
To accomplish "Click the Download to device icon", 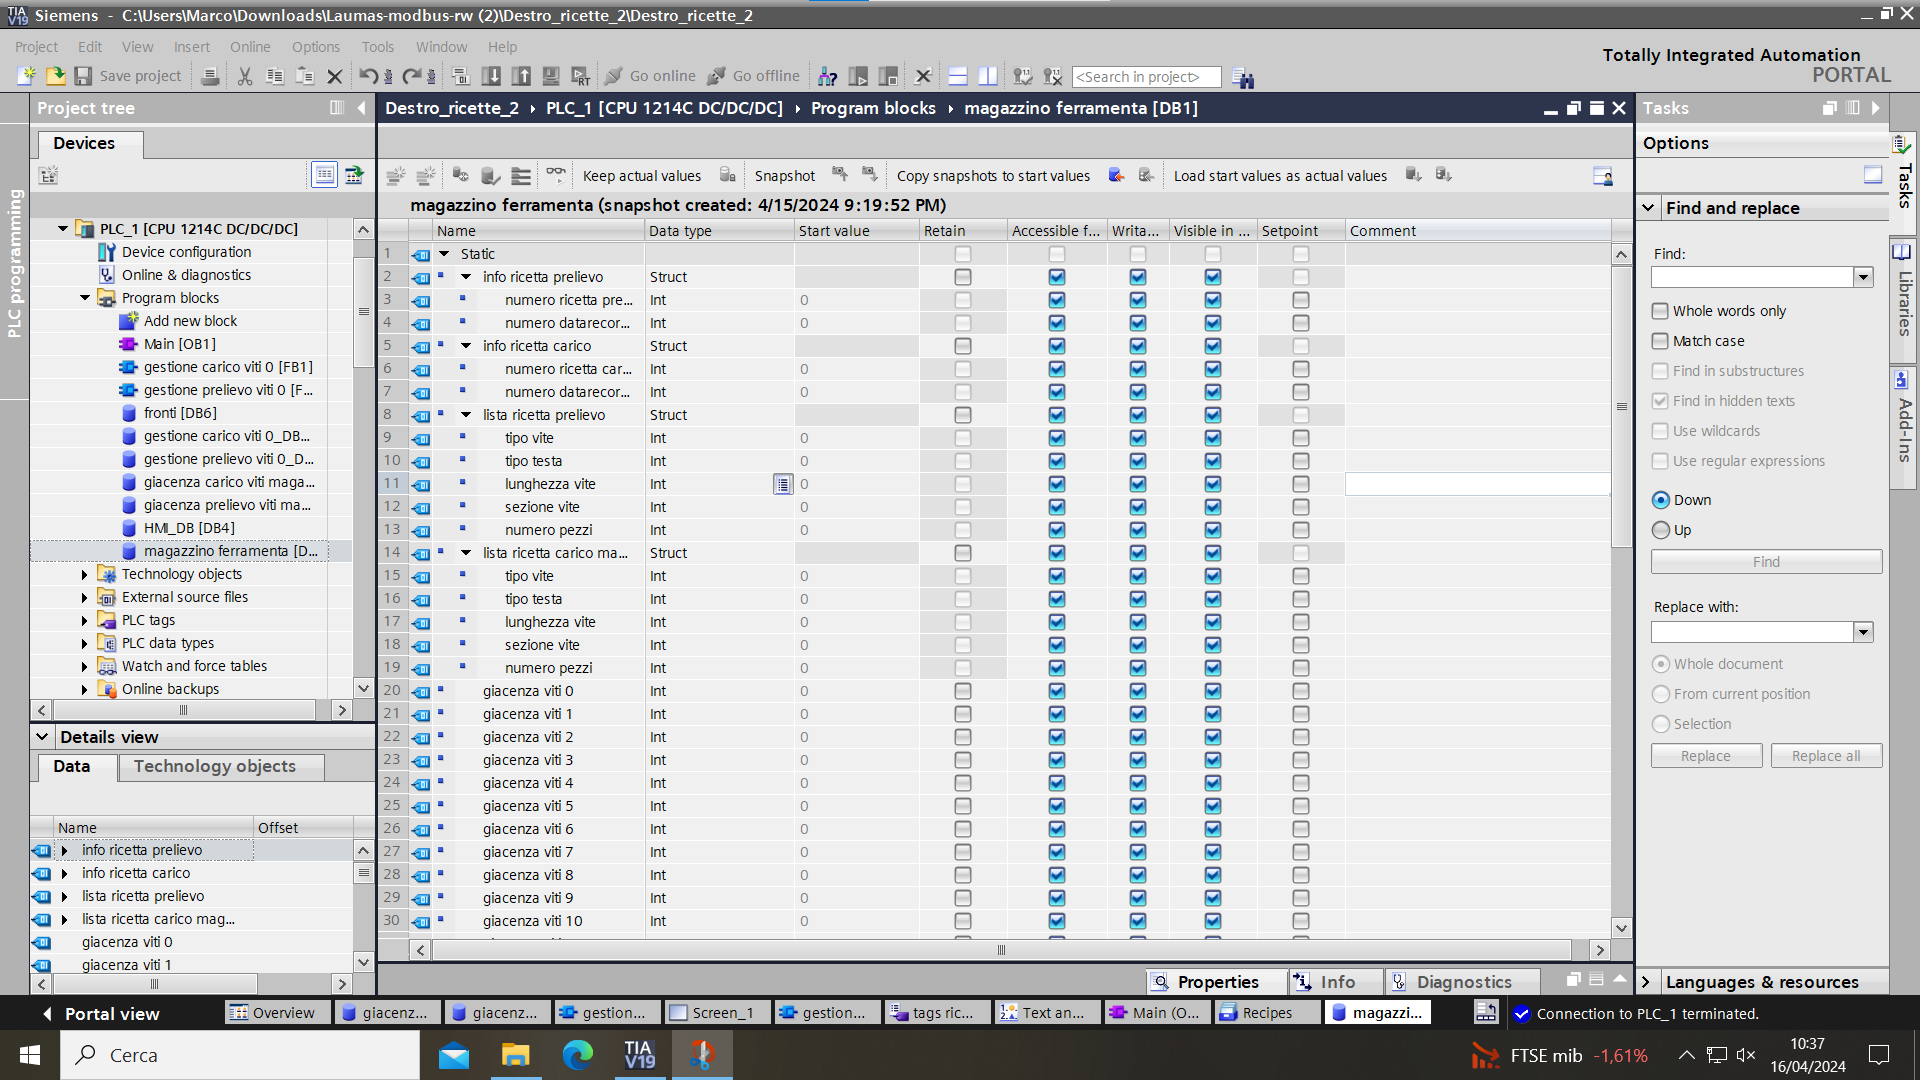I will pos(491,76).
